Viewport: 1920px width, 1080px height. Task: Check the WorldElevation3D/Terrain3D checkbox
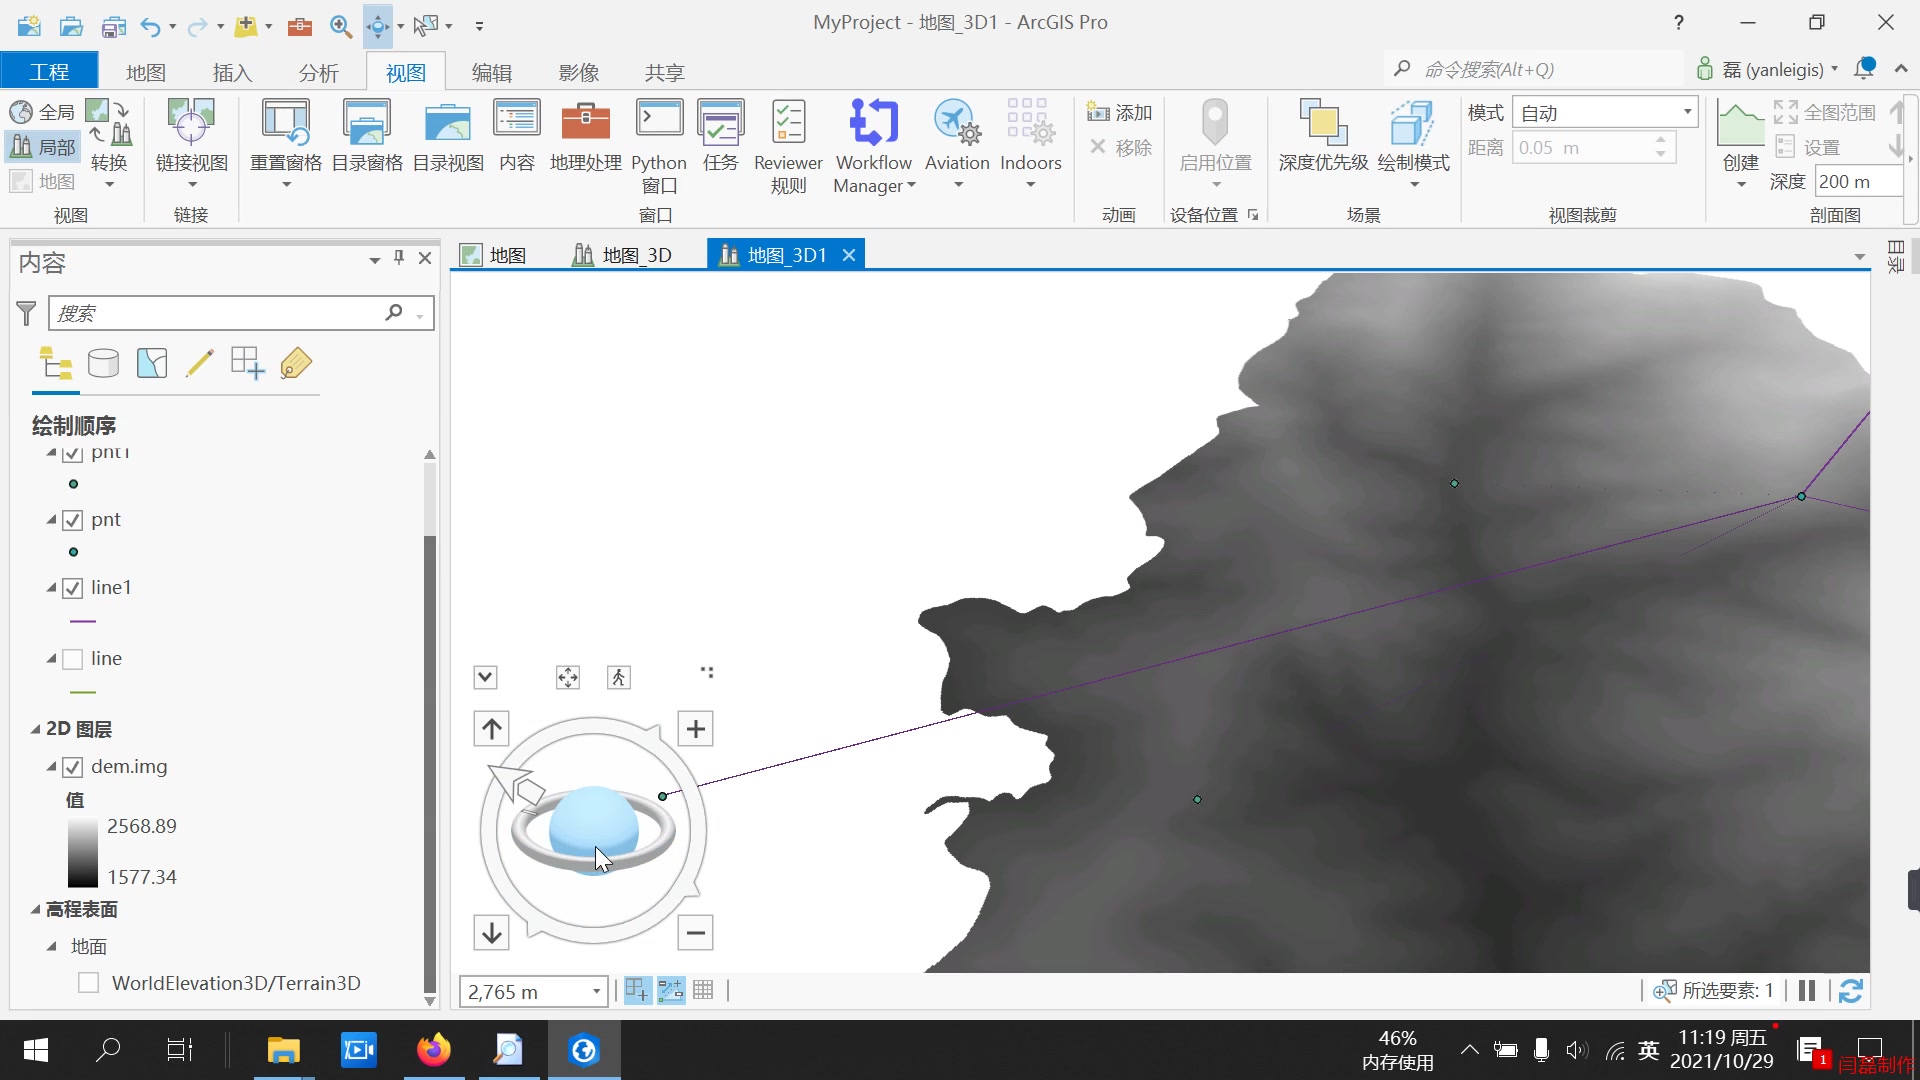[x=88, y=983]
